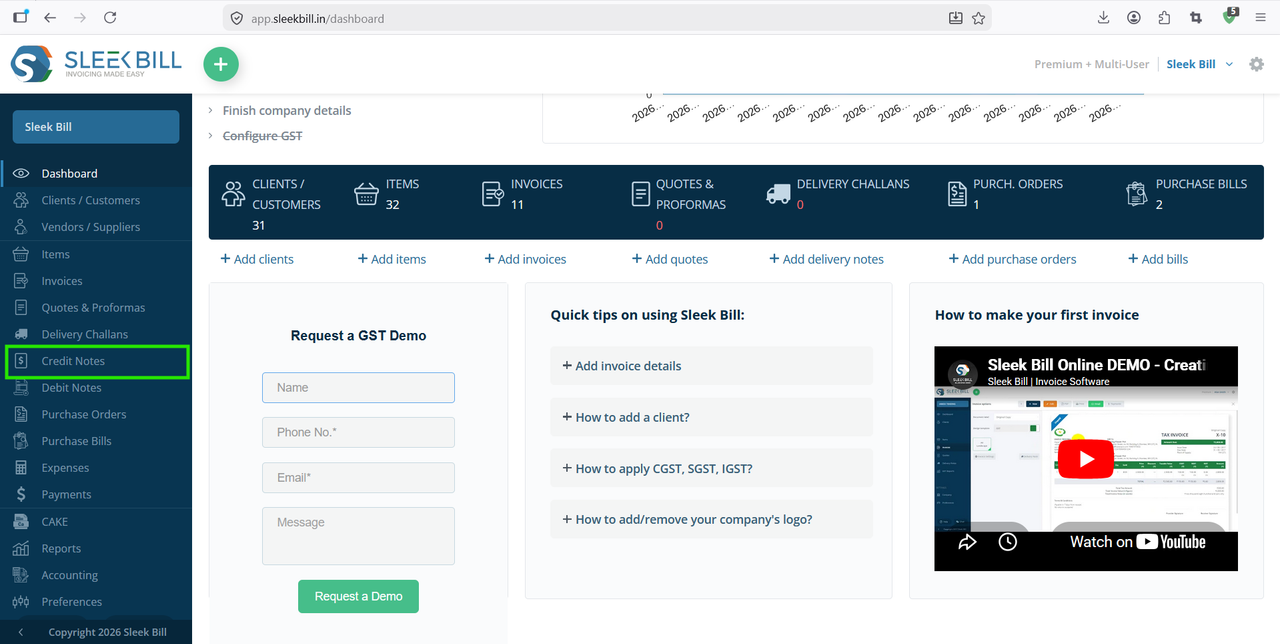The height and width of the screenshot is (644, 1280).
Task: Click Add clients link
Action: pos(257,259)
